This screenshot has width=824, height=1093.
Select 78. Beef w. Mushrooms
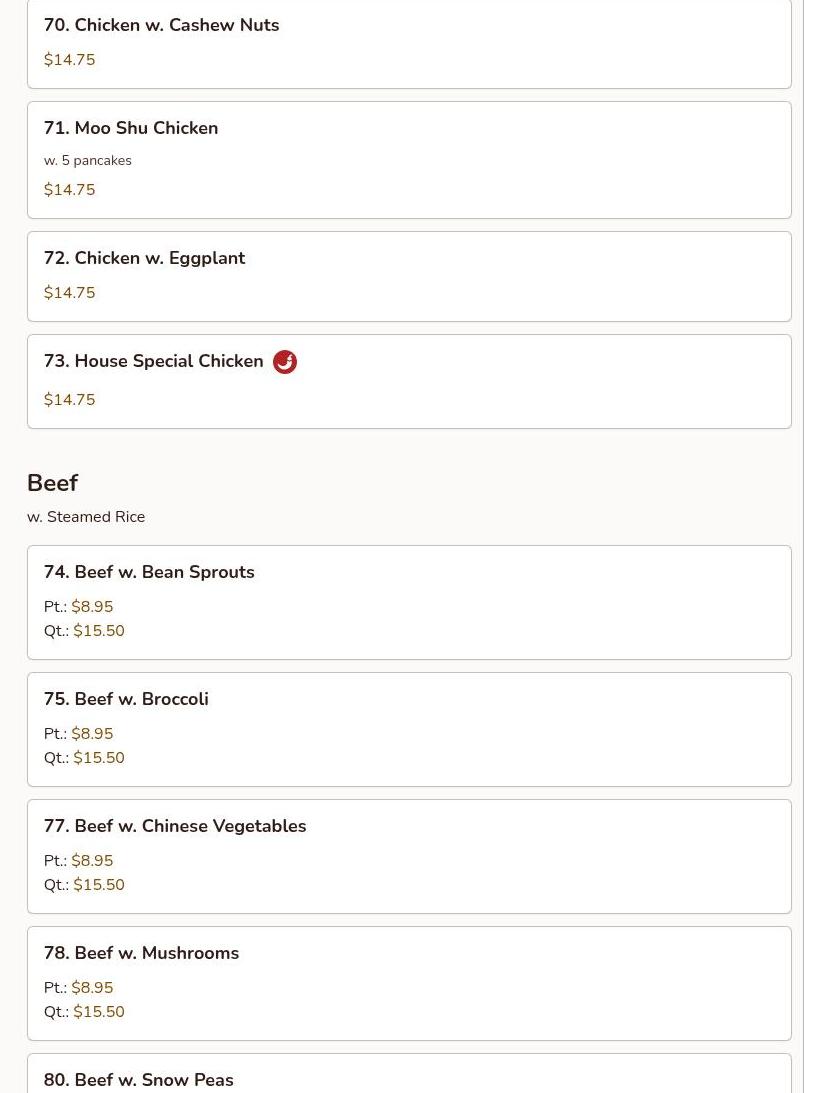click(x=409, y=983)
